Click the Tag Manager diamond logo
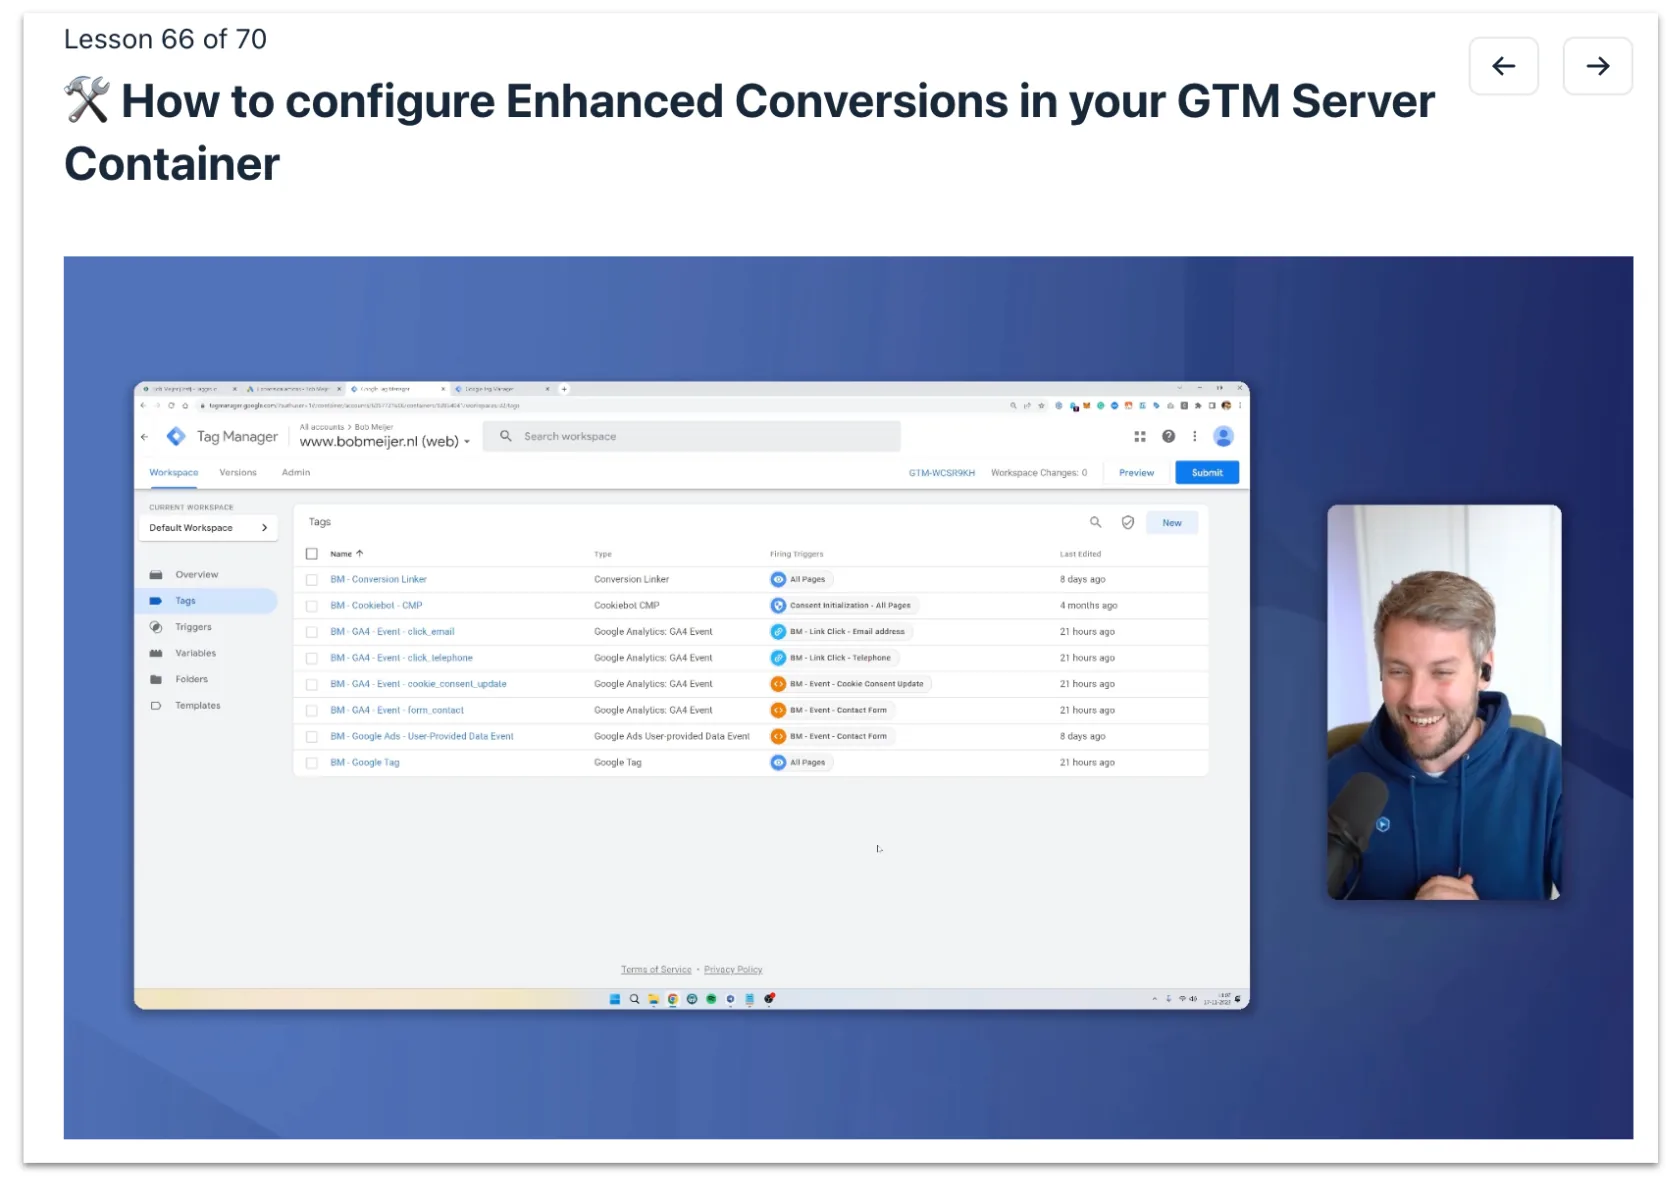This screenshot has height=1180, width=1678. point(176,436)
